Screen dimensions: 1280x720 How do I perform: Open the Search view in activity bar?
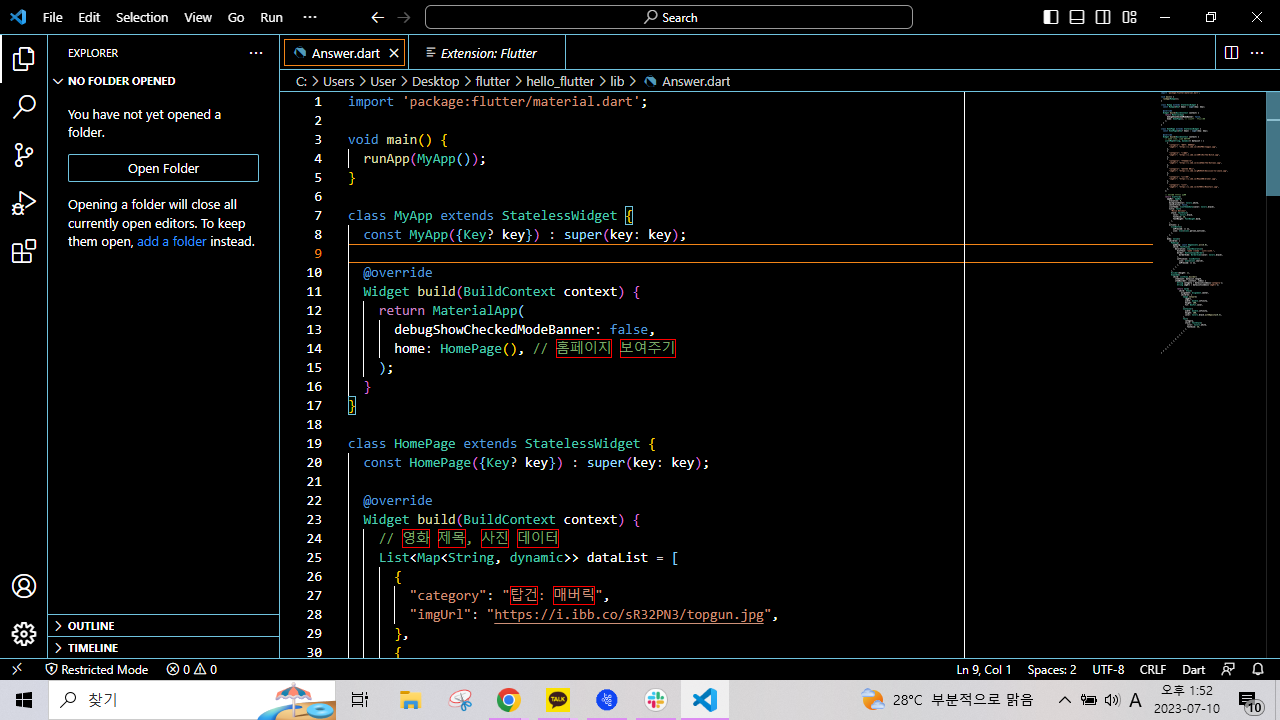pyautogui.click(x=24, y=107)
